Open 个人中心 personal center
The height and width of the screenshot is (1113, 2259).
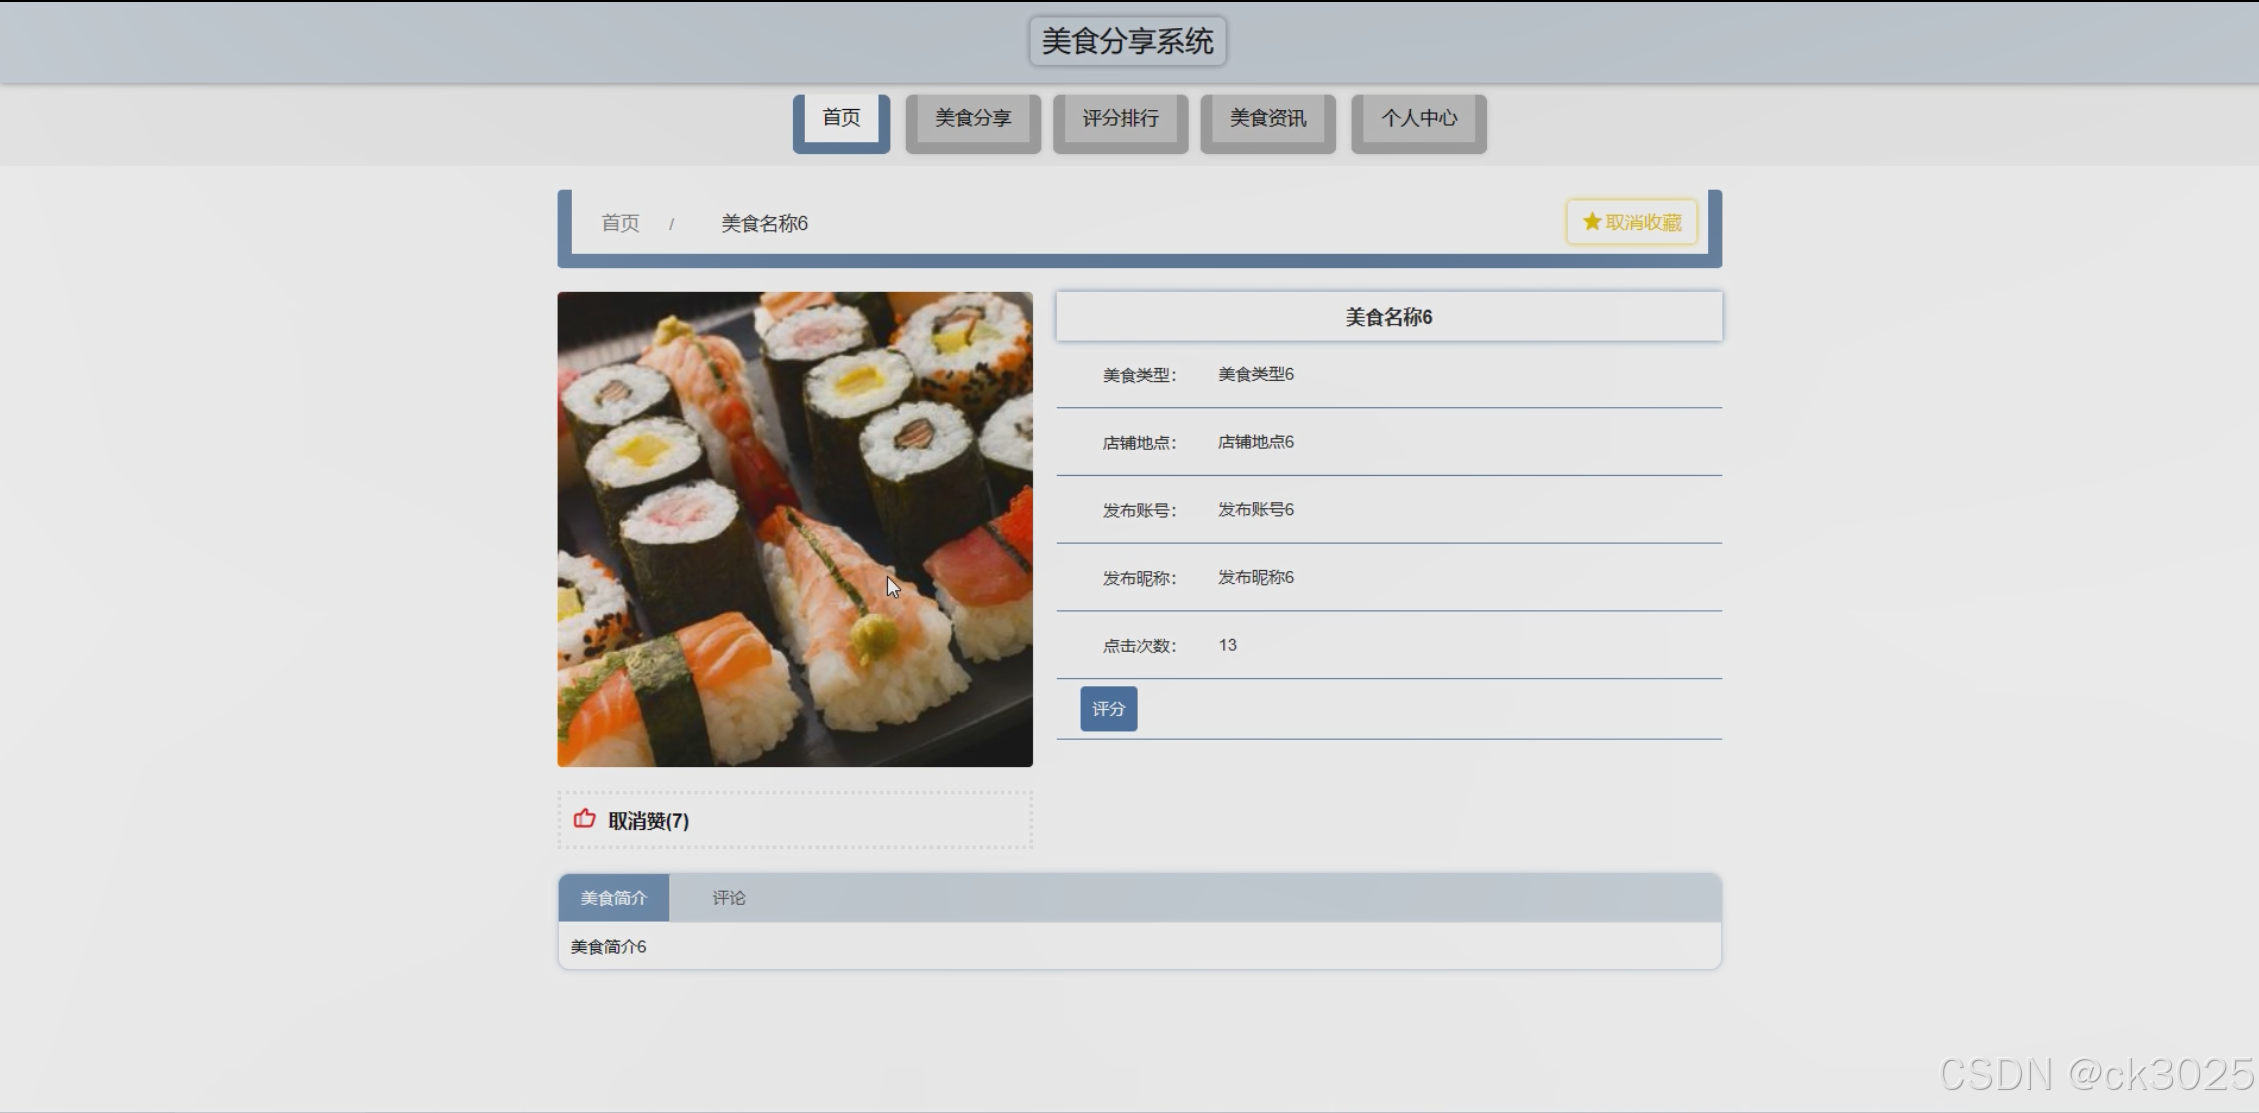pos(1419,118)
